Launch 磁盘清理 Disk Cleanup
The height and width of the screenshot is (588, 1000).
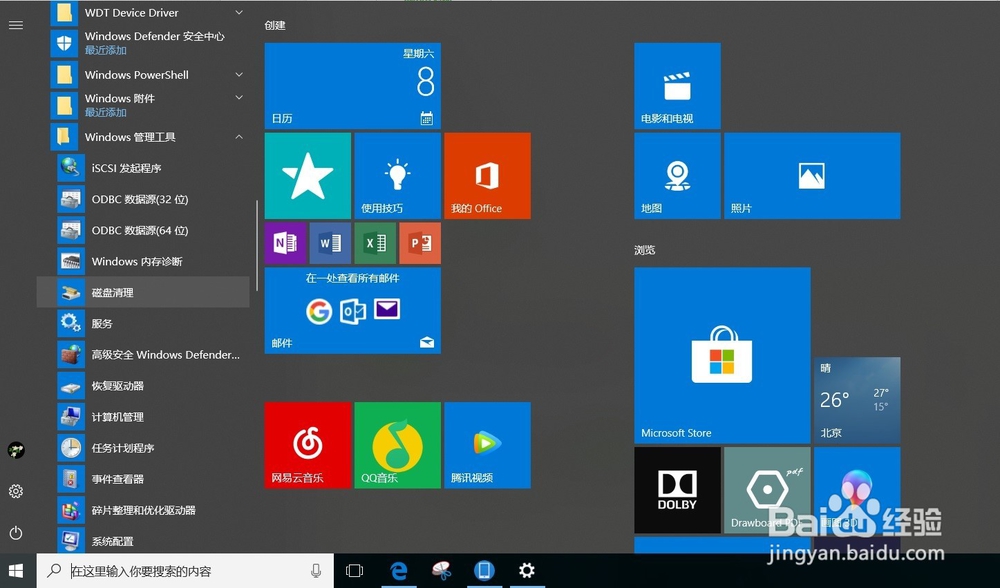(x=143, y=293)
